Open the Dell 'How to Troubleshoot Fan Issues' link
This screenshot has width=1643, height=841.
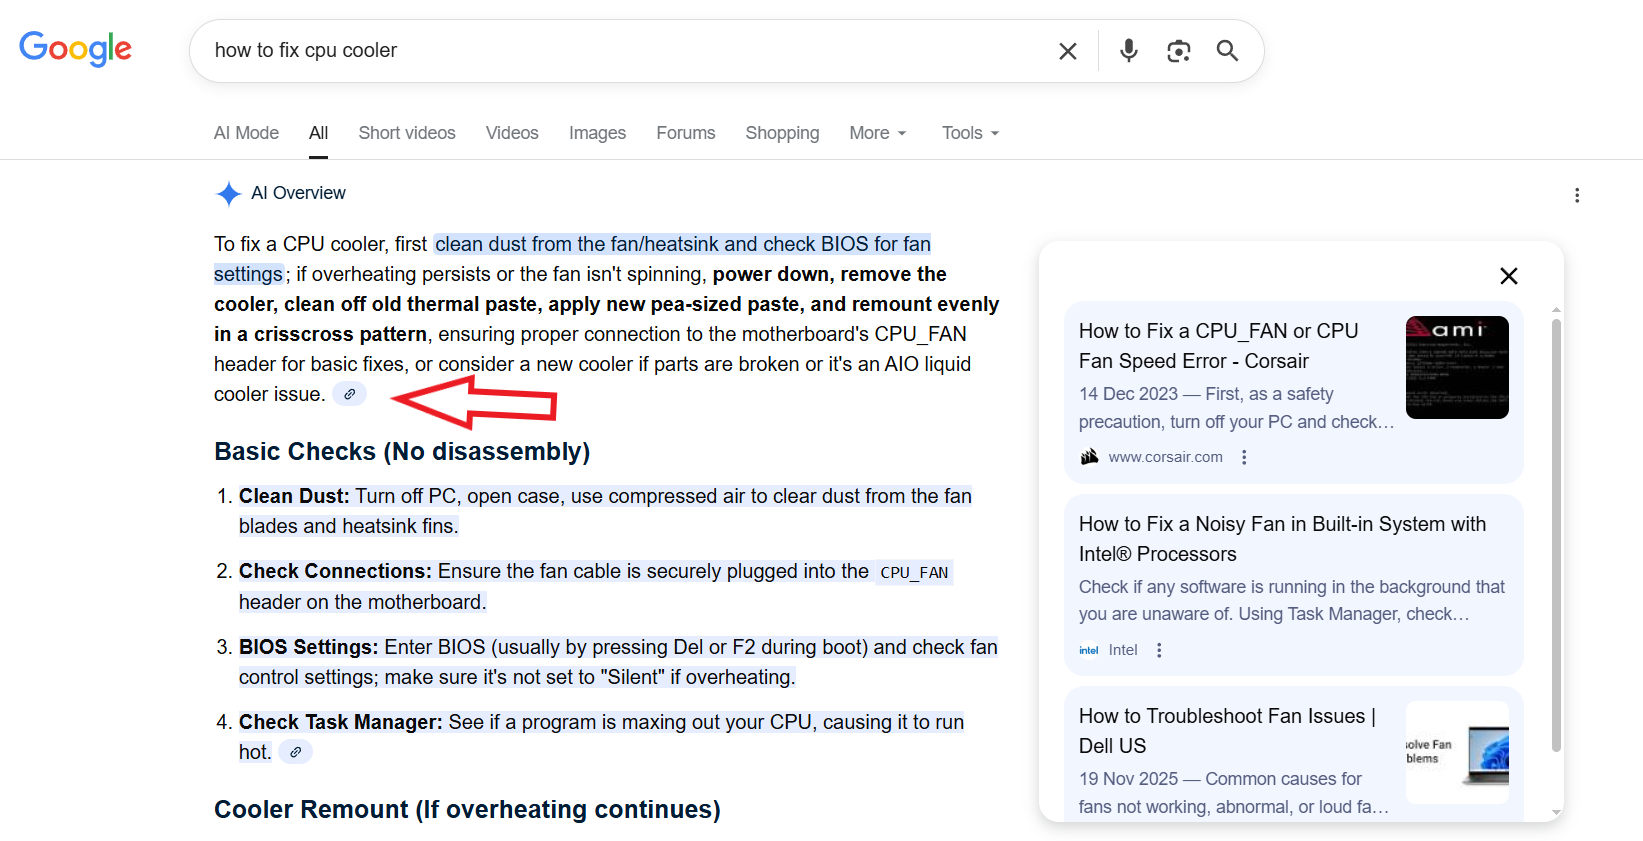click(1226, 730)
